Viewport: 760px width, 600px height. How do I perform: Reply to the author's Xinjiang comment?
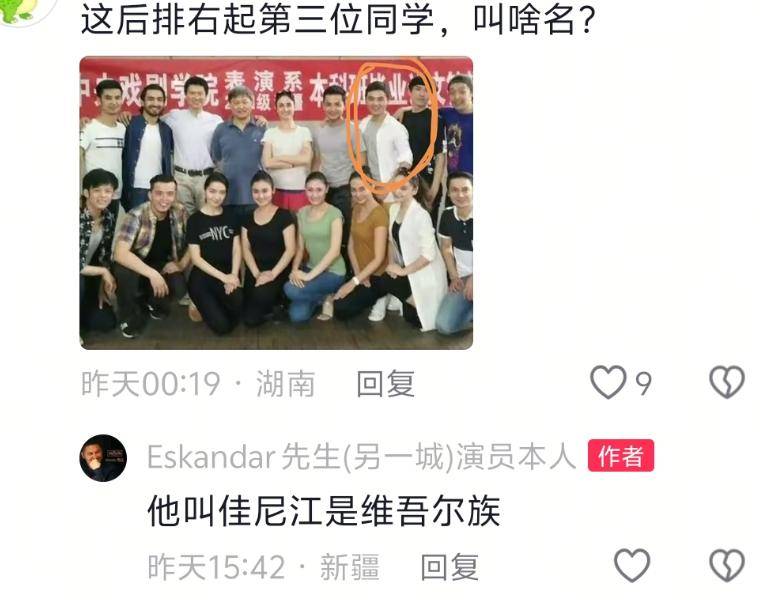(450, 567)
